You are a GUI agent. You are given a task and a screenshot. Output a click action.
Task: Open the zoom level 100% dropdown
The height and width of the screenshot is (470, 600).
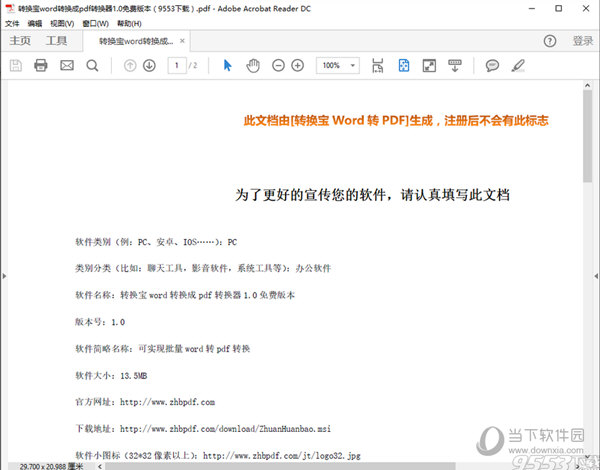click(x=338, y=65)
